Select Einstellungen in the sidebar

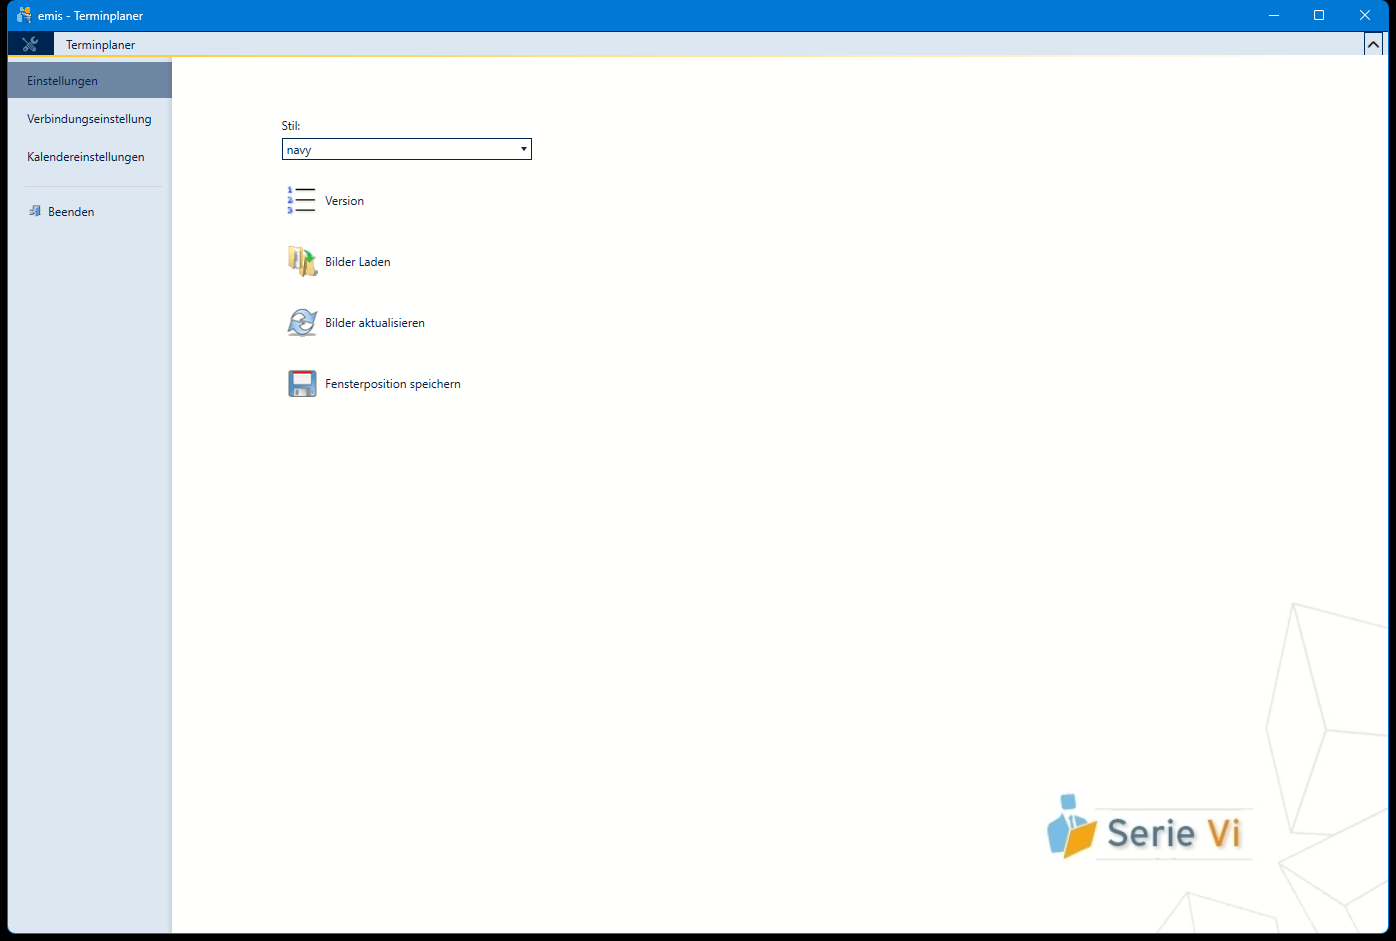click(90, 81)
